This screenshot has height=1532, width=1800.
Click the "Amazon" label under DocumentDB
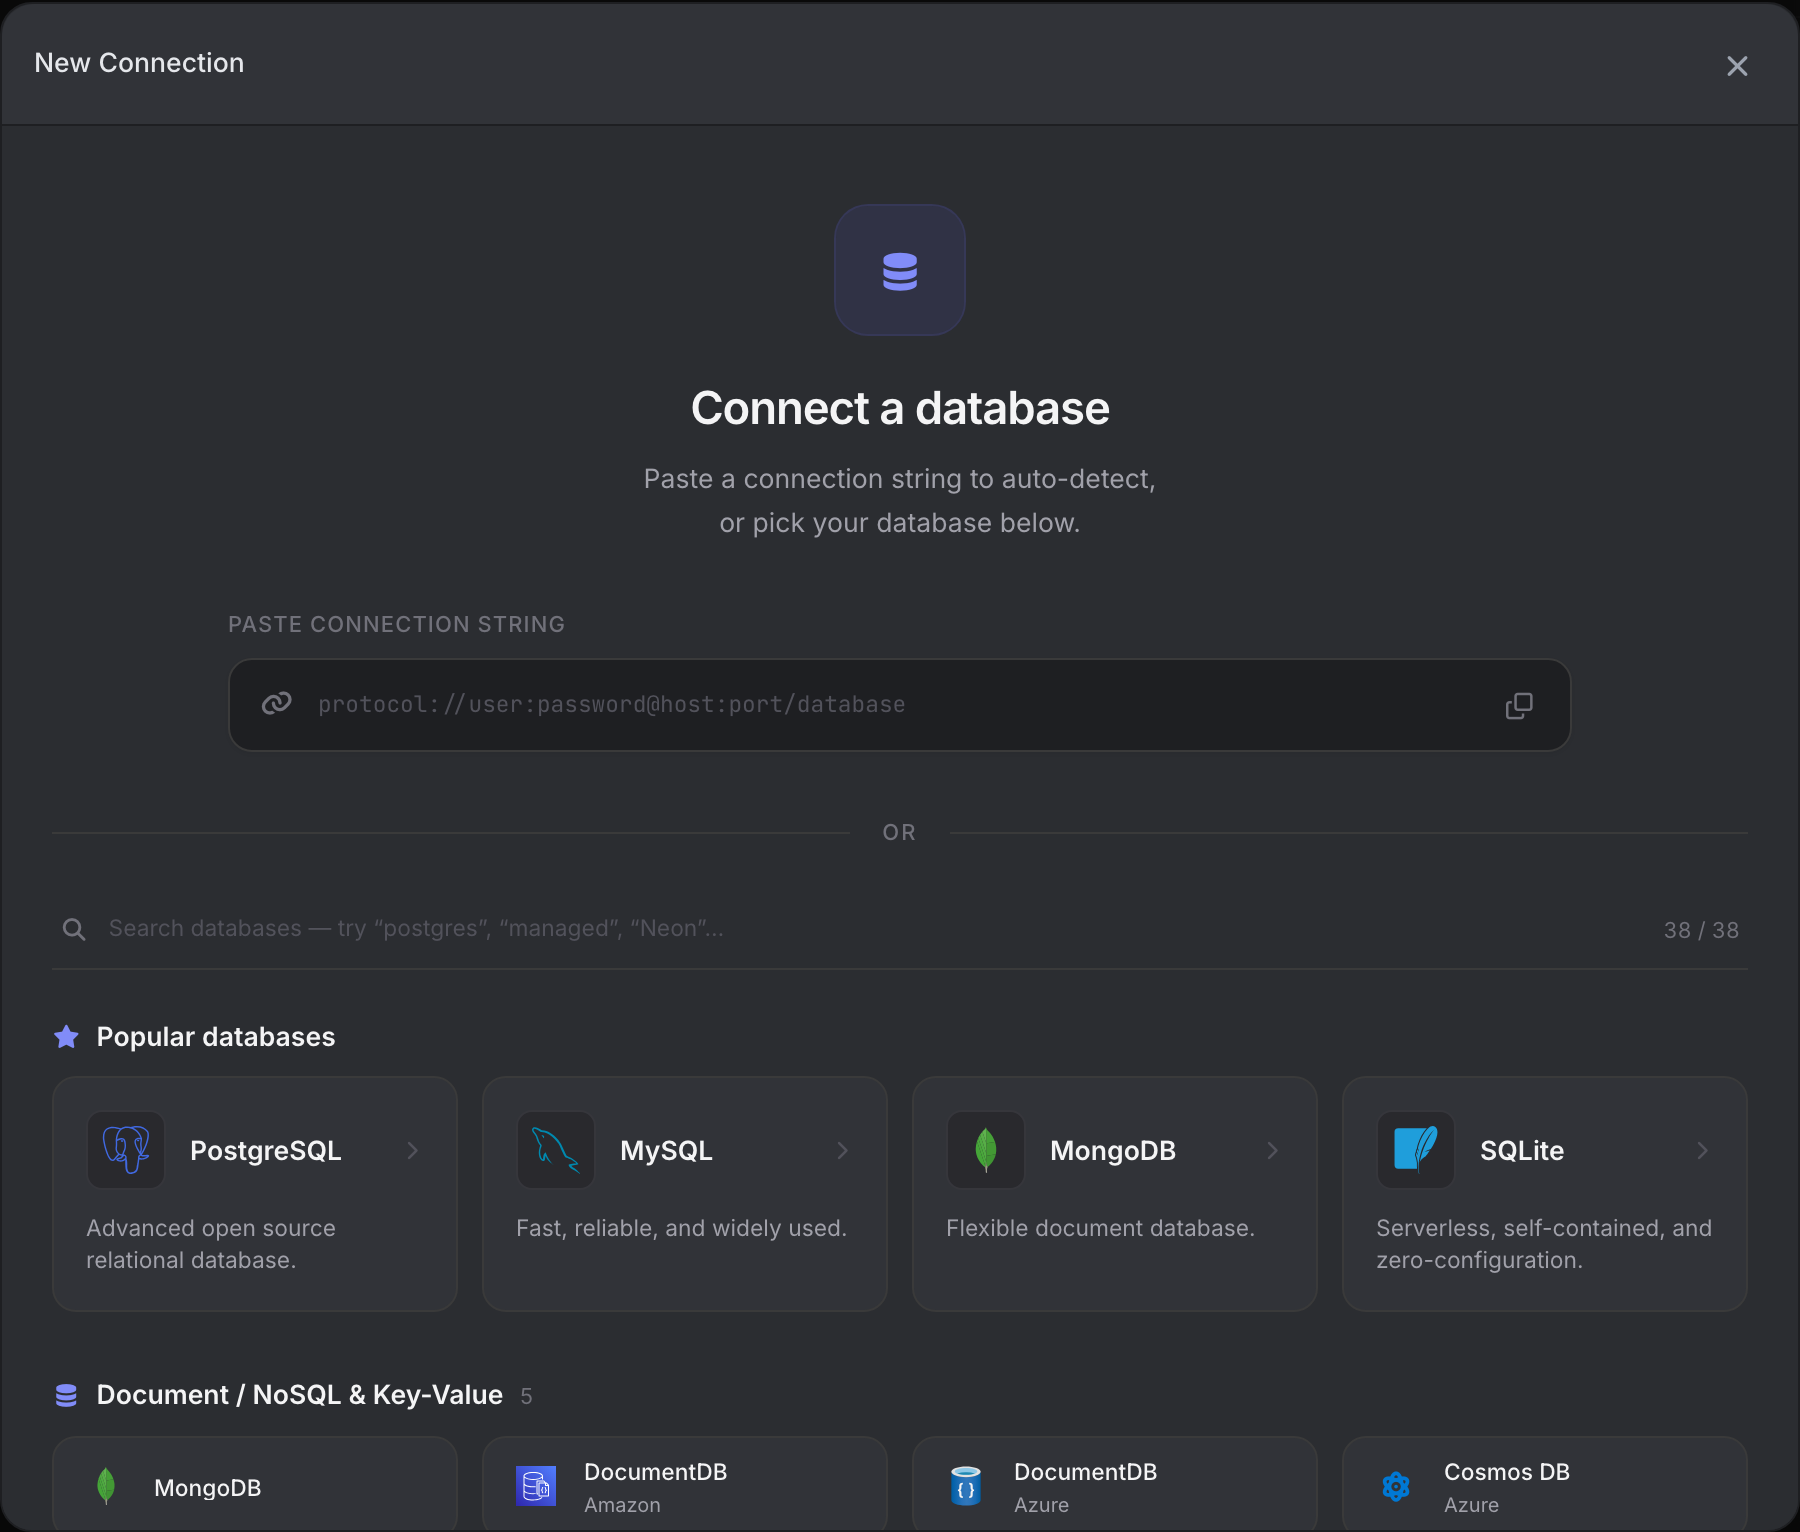622,1505
